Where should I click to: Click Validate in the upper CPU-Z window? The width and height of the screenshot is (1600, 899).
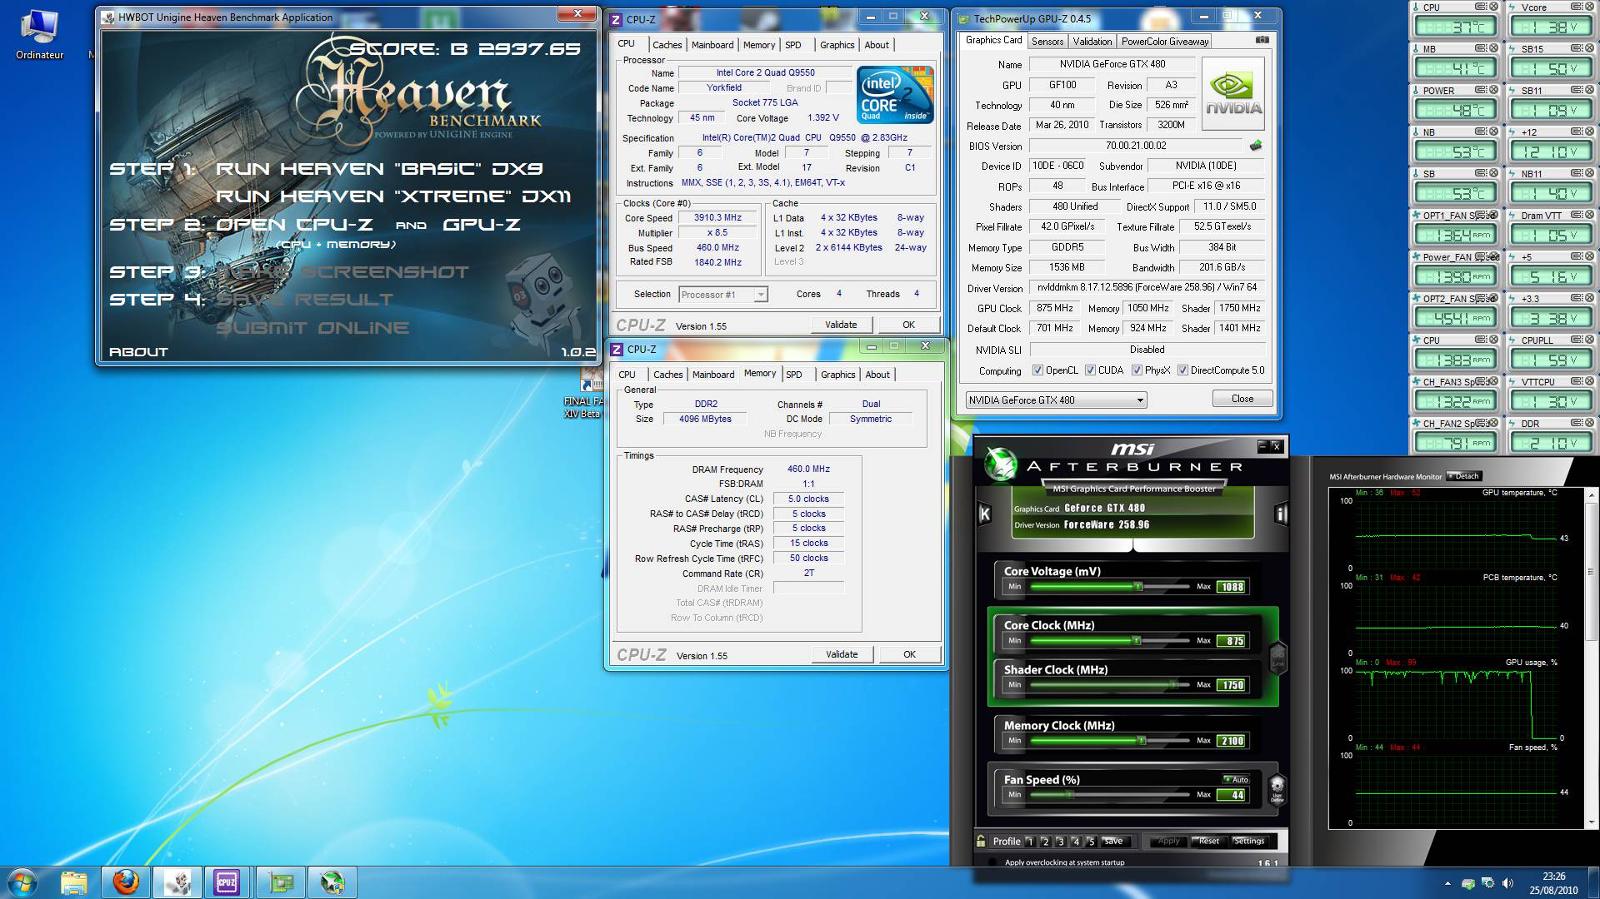pyautogui.click(x=841, y=324)
